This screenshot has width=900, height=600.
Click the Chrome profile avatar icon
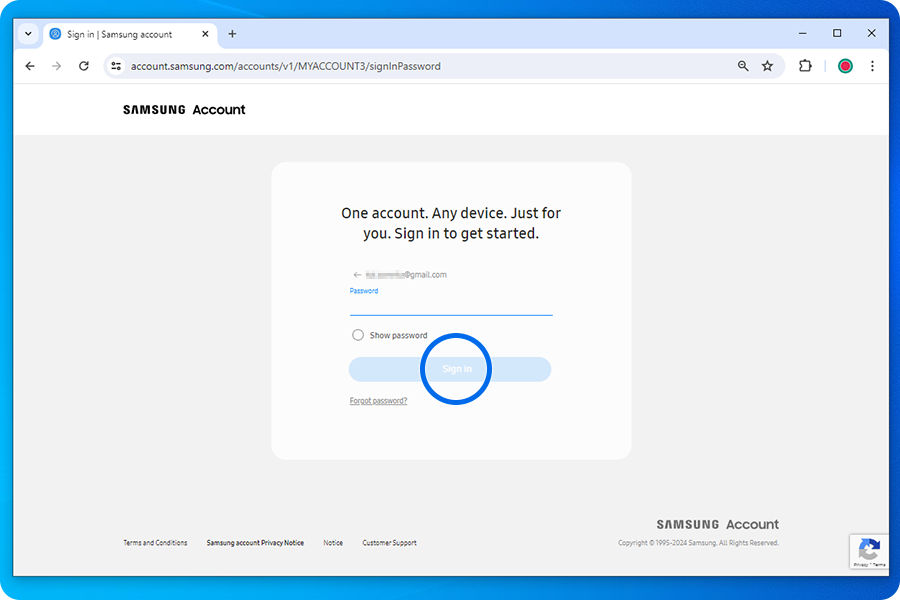click(x=845, y=65)
